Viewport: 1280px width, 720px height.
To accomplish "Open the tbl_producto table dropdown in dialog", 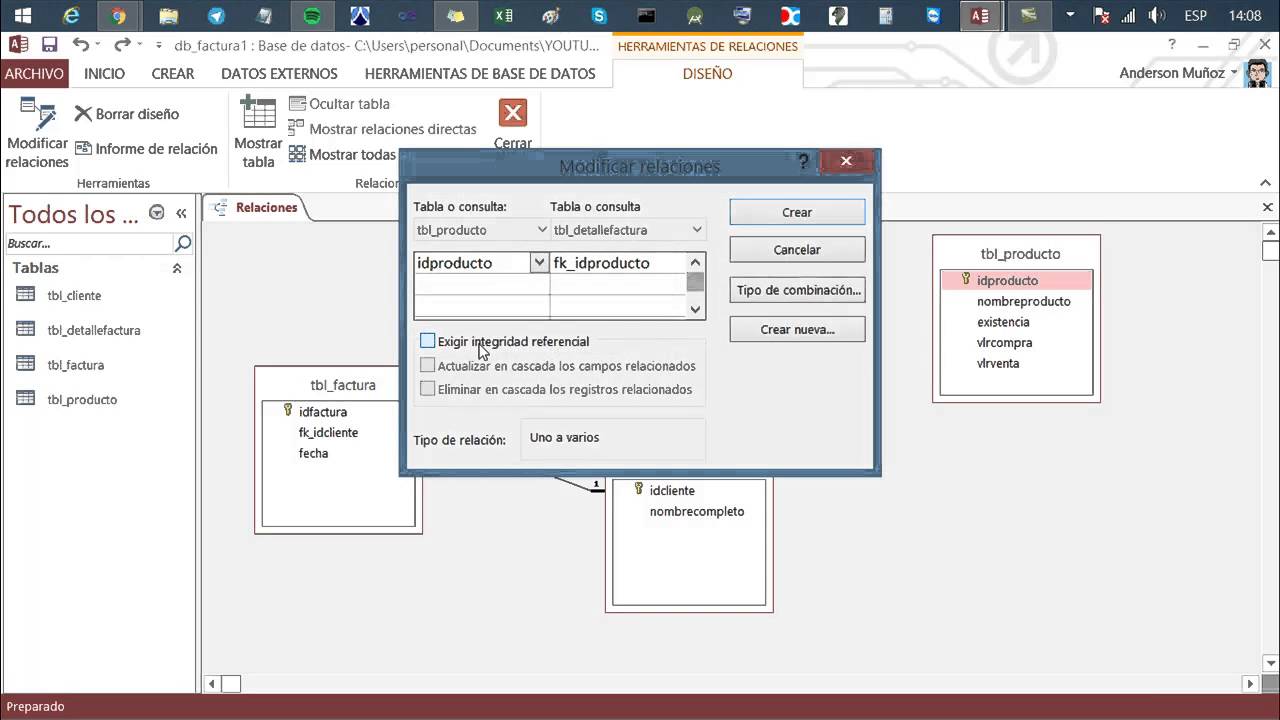I will pos(542,229).
